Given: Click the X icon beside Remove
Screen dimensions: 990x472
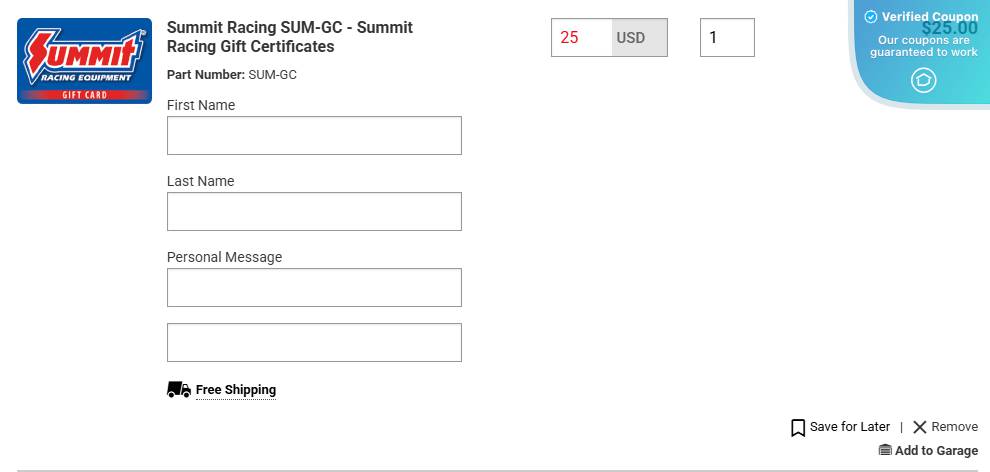Looking at the screenshot, I should click(x=920, y=427).
